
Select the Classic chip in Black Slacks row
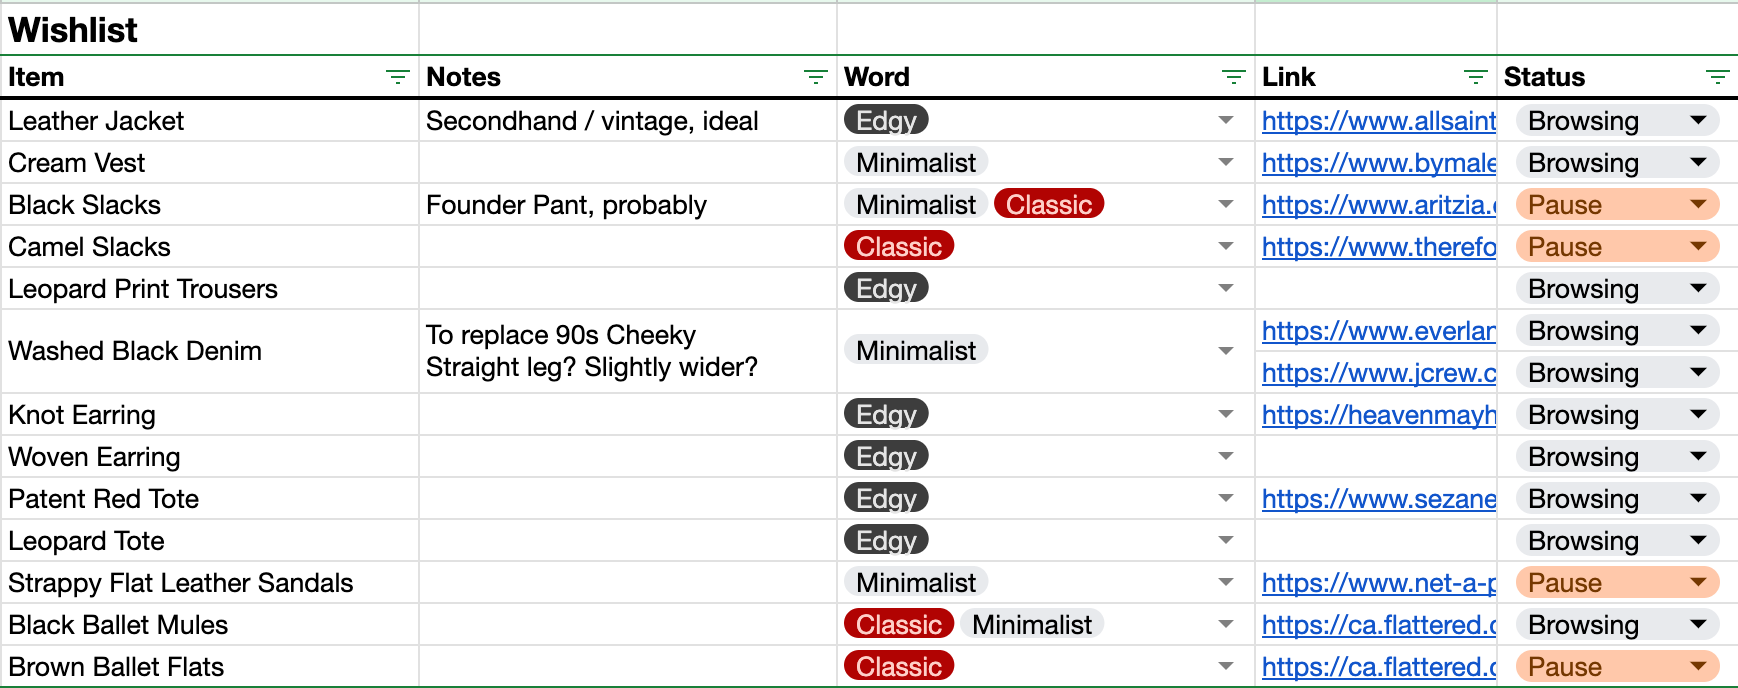coord(1049,204)
